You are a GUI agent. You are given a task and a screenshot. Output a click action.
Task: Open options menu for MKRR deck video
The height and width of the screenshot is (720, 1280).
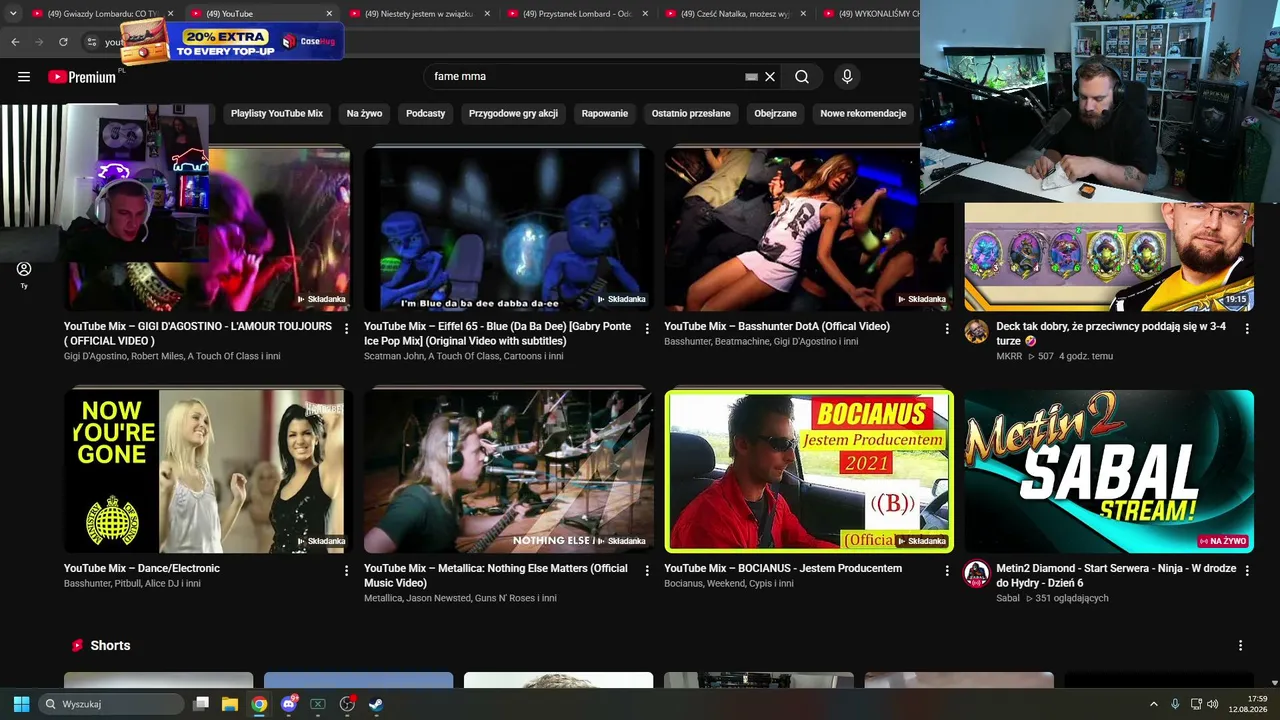[x=1247, y=328]
